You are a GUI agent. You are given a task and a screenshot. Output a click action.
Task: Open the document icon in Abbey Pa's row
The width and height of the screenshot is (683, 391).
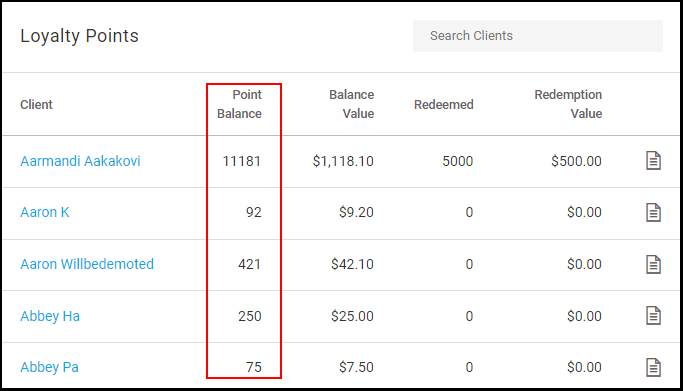pyautogui.click(x=653, y=367)
